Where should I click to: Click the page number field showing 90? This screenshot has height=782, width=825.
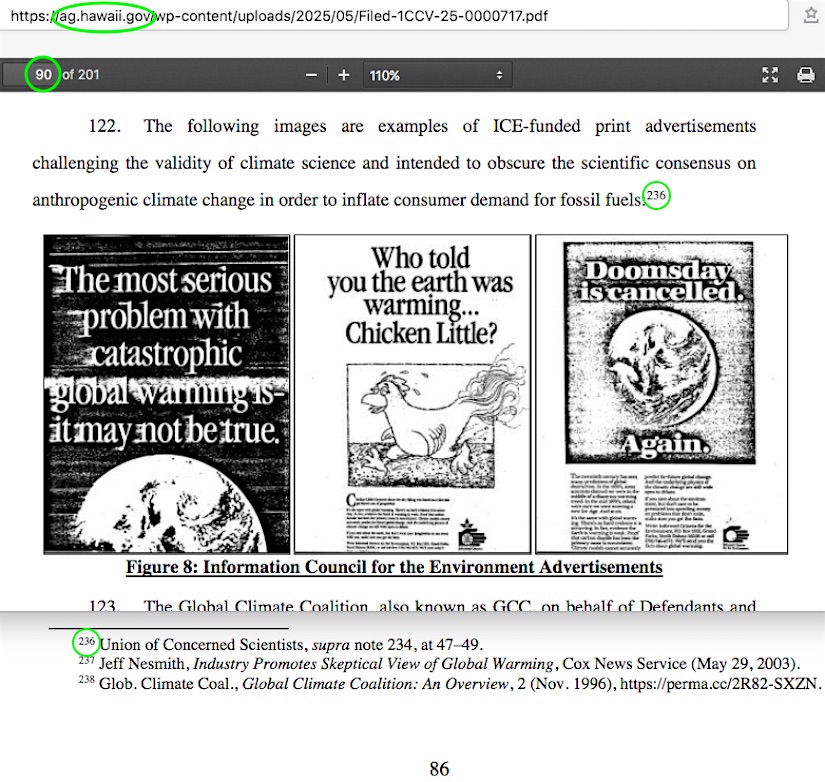43,75
